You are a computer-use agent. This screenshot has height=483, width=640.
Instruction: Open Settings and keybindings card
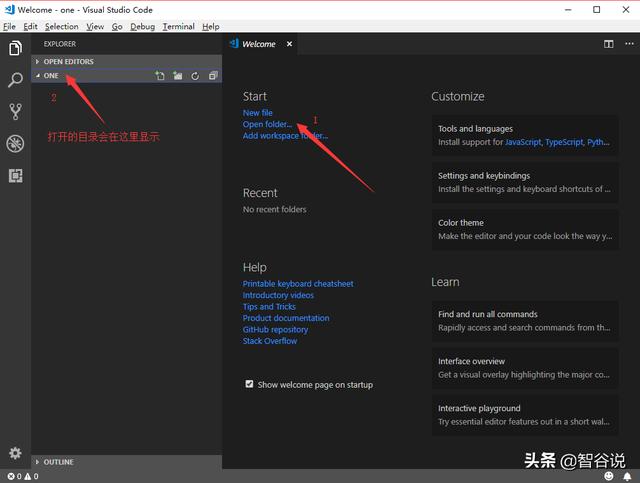click(525, 182)
